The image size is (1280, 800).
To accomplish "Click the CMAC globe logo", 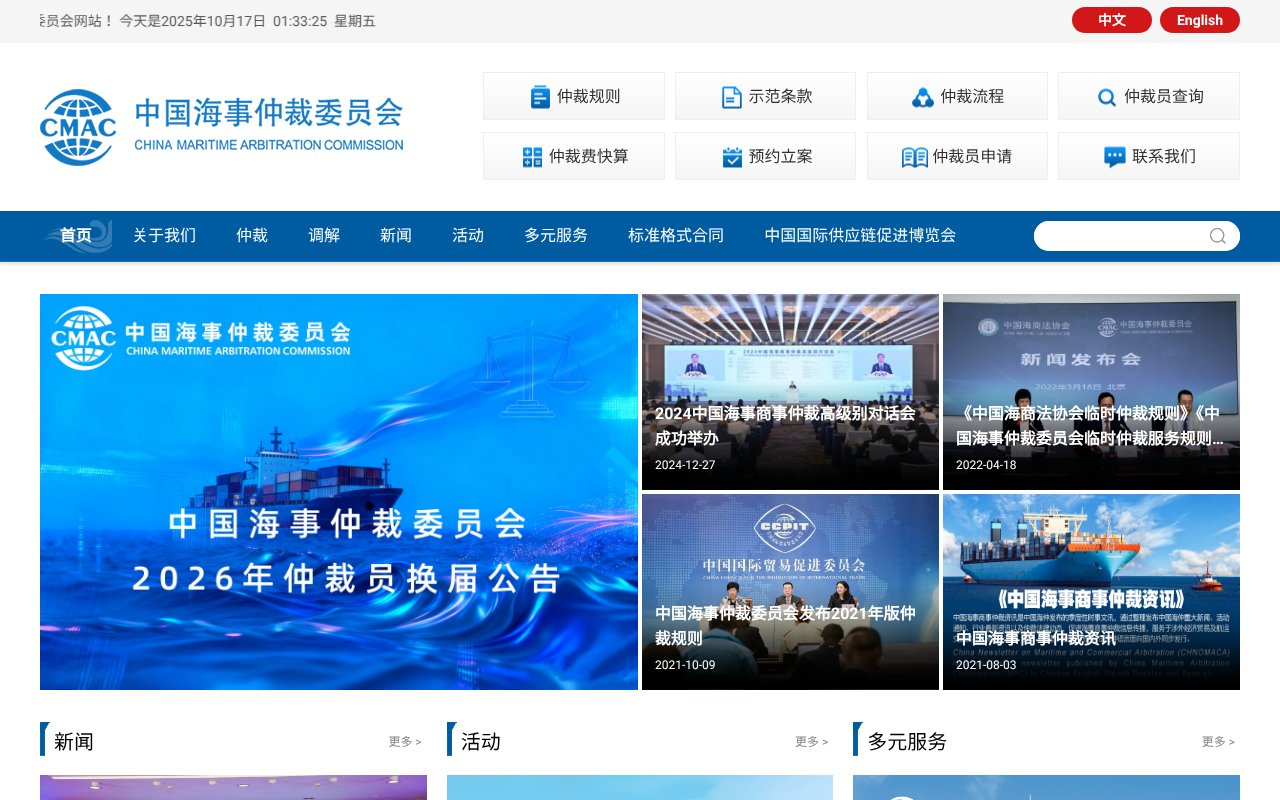I will [78, 125].
